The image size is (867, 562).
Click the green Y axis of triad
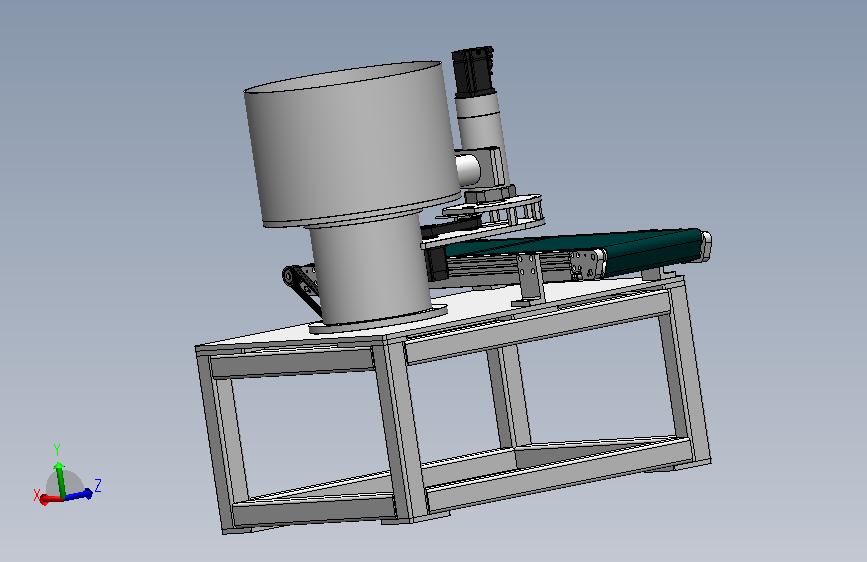pos(59,478)
